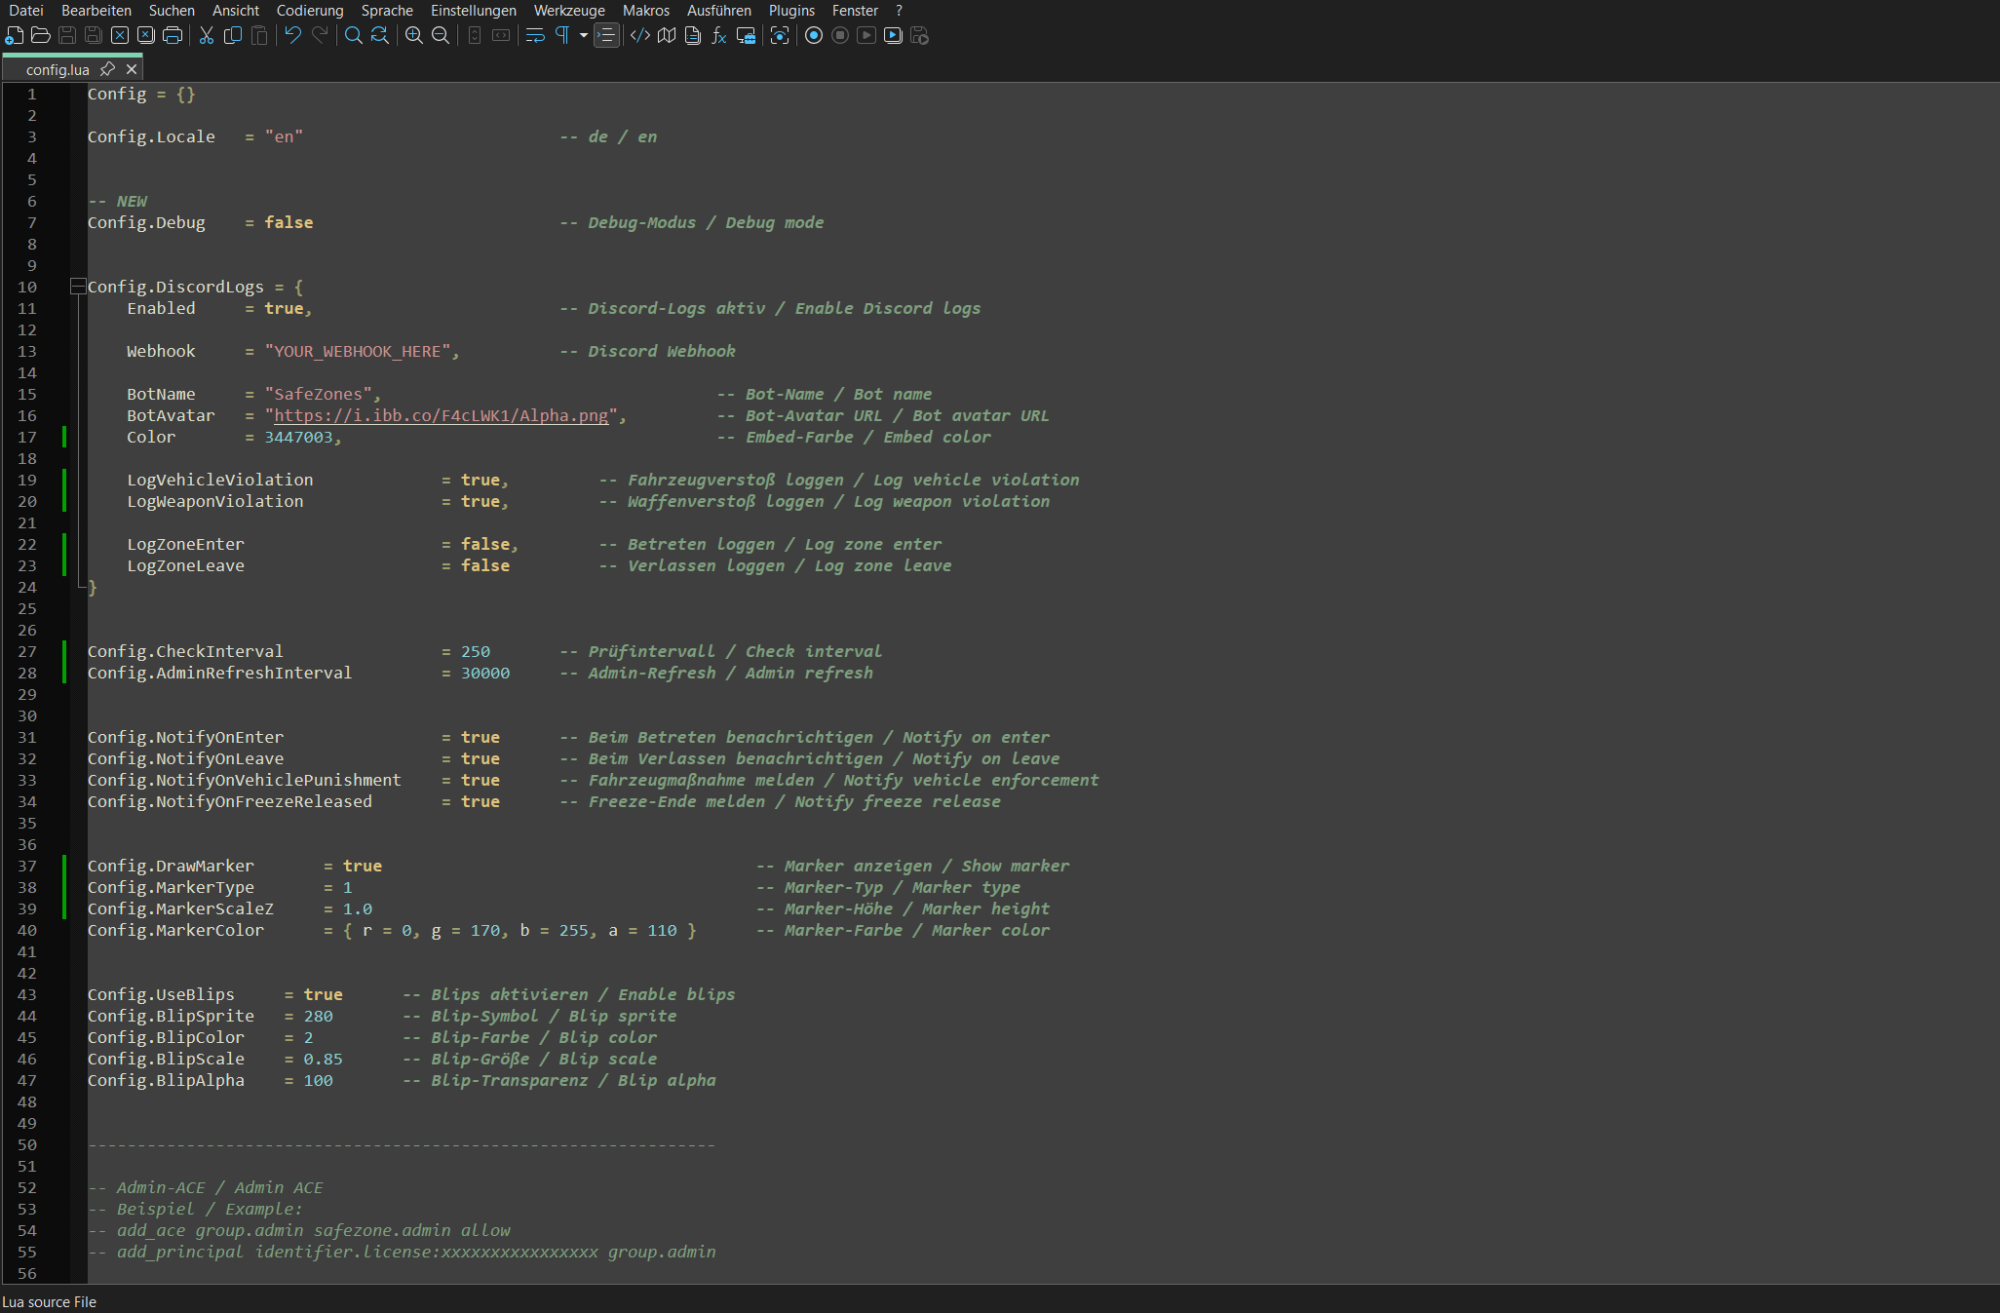Click the cut scissors icon
The image size is (2000, 1313).
(206, 36)
